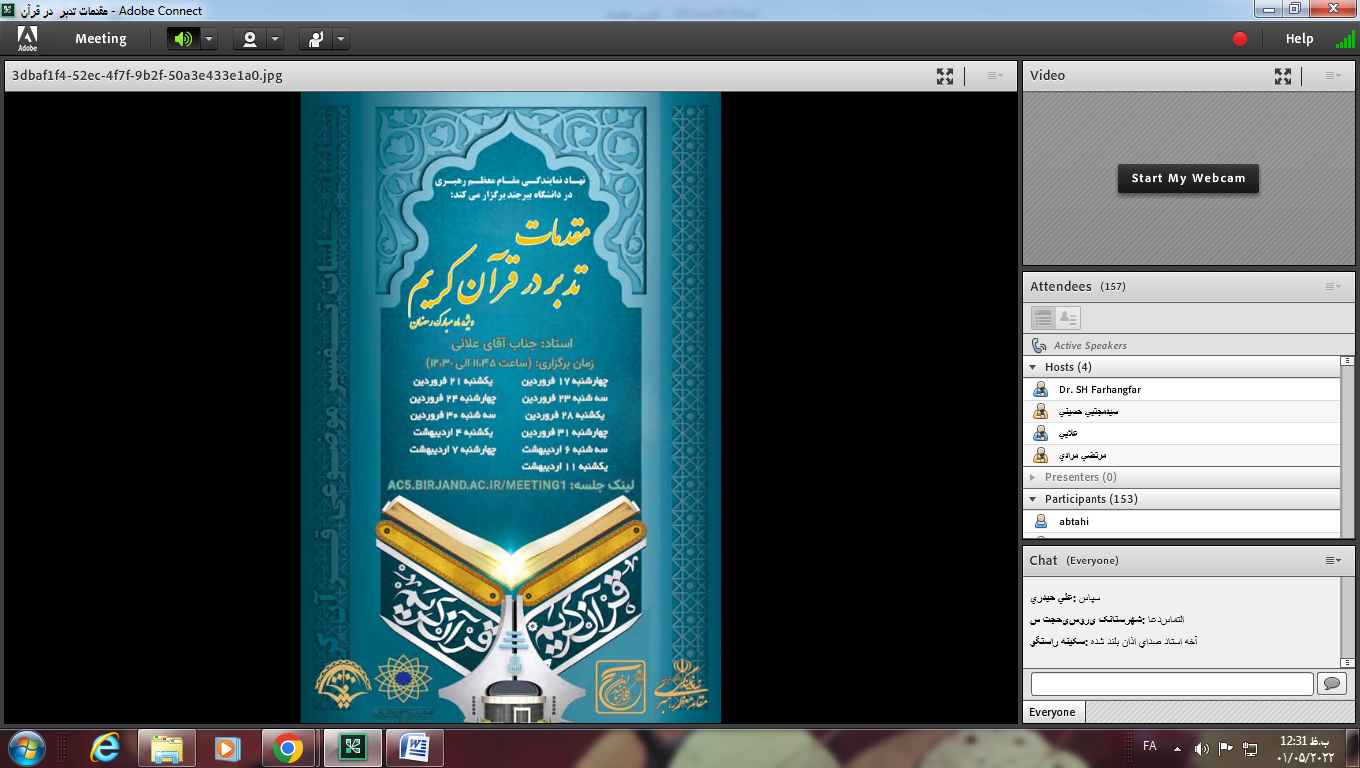Maximize the Video pod to full screen
The width and height of the screenshot is (1360, 768).
pos(1282,76)
